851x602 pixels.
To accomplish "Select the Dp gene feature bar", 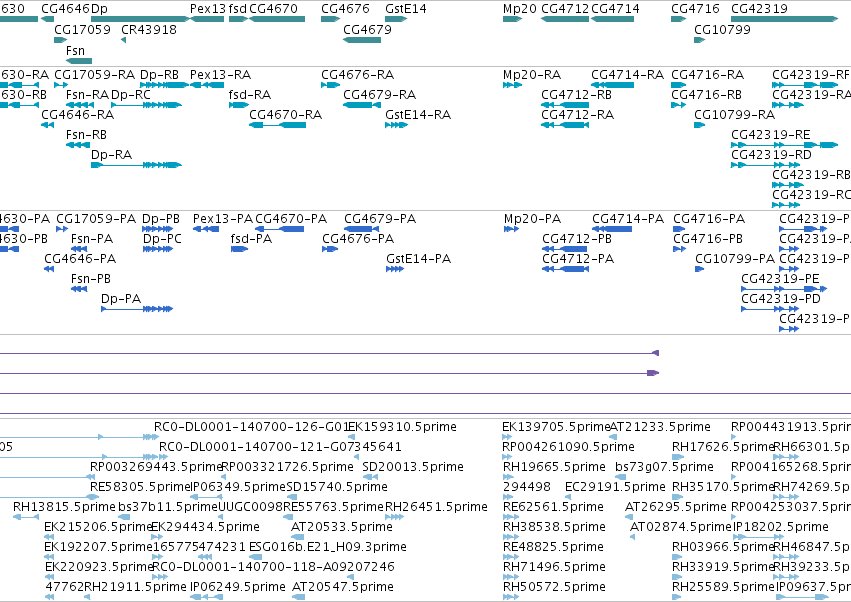I will [x=140, y=19].
